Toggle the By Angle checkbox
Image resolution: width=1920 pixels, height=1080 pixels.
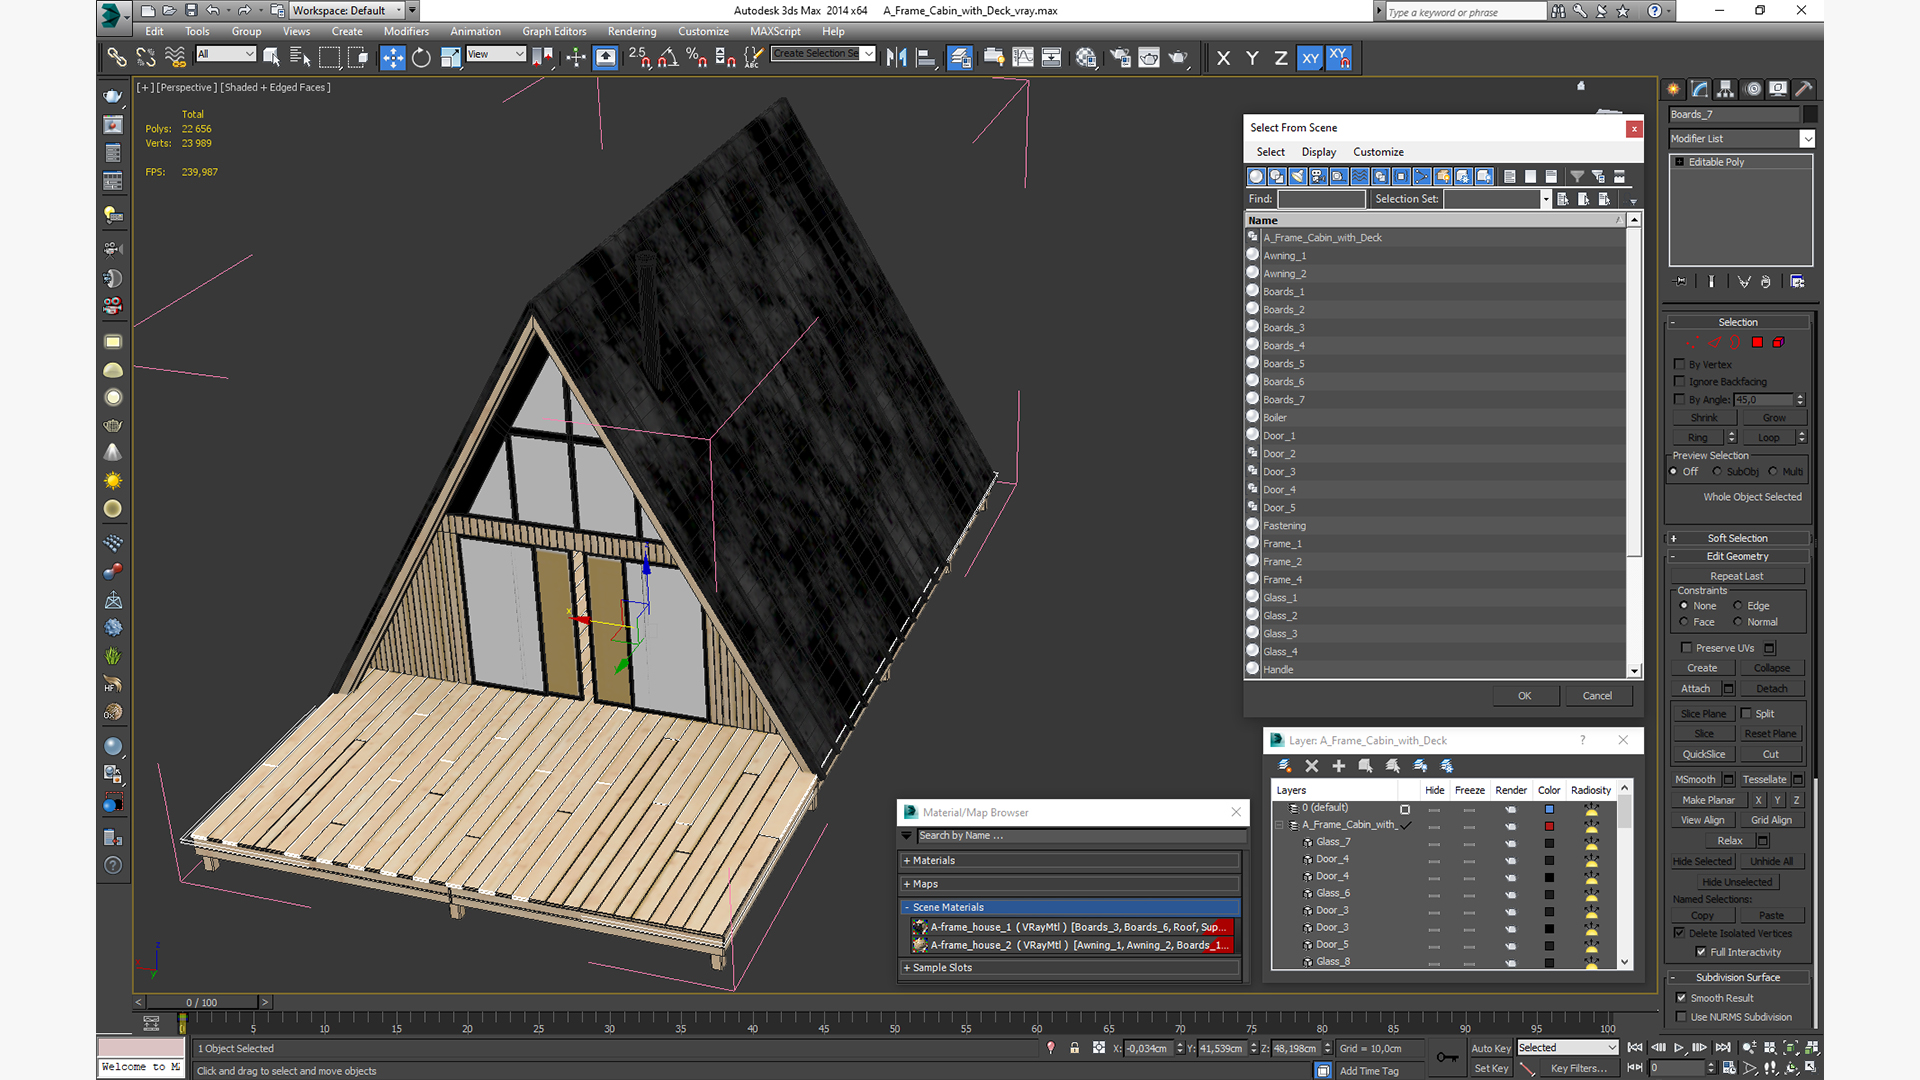click(1680, 400)
